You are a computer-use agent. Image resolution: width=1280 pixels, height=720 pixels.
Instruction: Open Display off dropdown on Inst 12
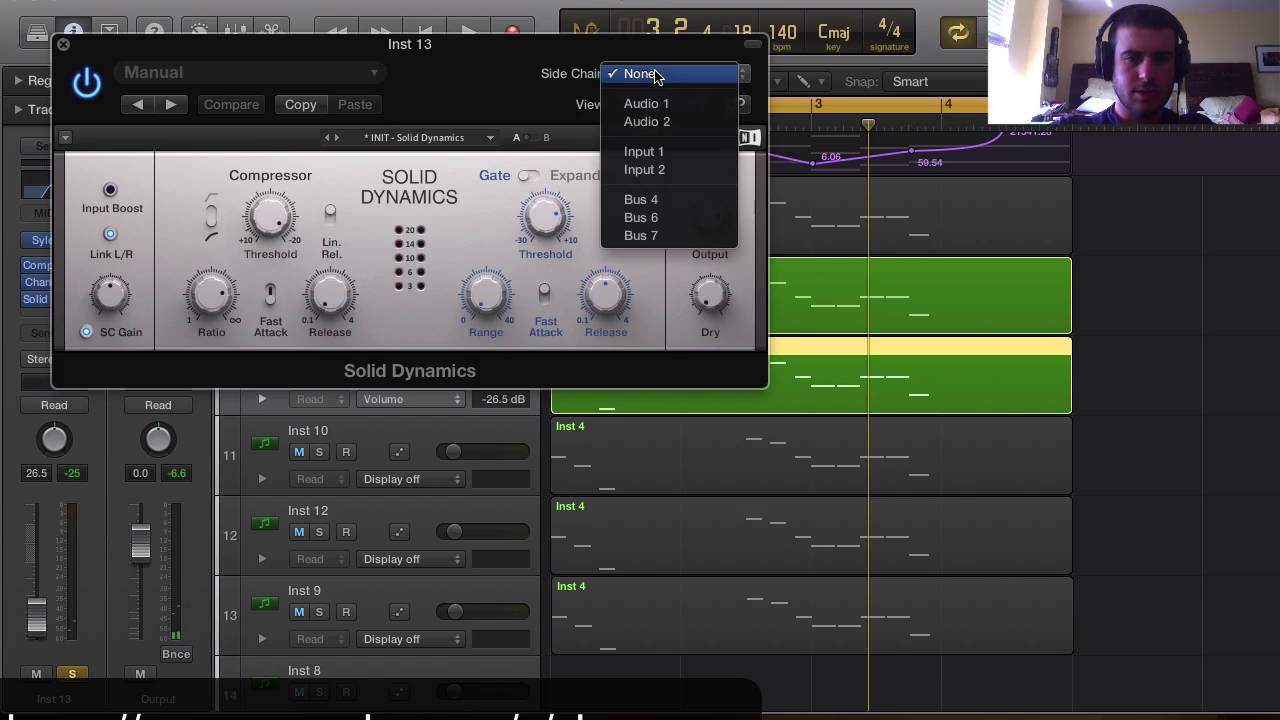point(411,559)
